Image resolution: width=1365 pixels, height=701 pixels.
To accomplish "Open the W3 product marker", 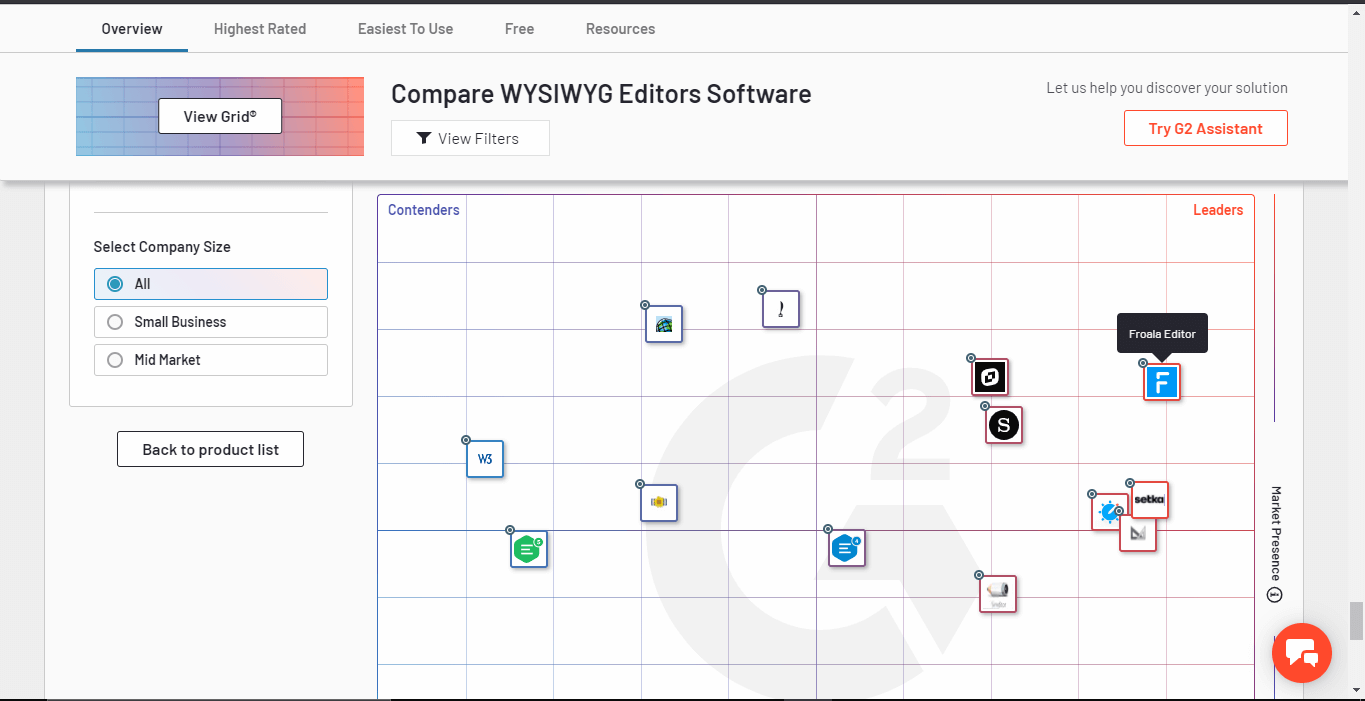I will (x=485, y=459).
